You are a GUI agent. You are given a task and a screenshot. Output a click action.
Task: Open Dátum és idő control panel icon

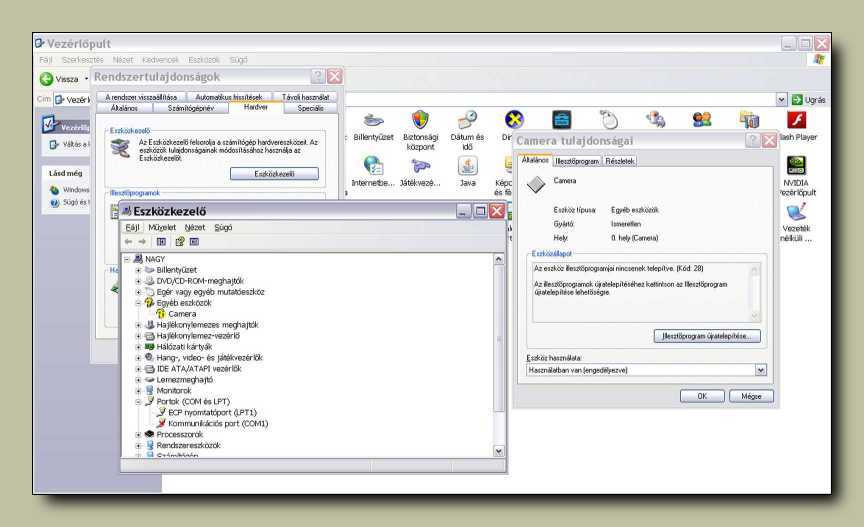point(466,122)
